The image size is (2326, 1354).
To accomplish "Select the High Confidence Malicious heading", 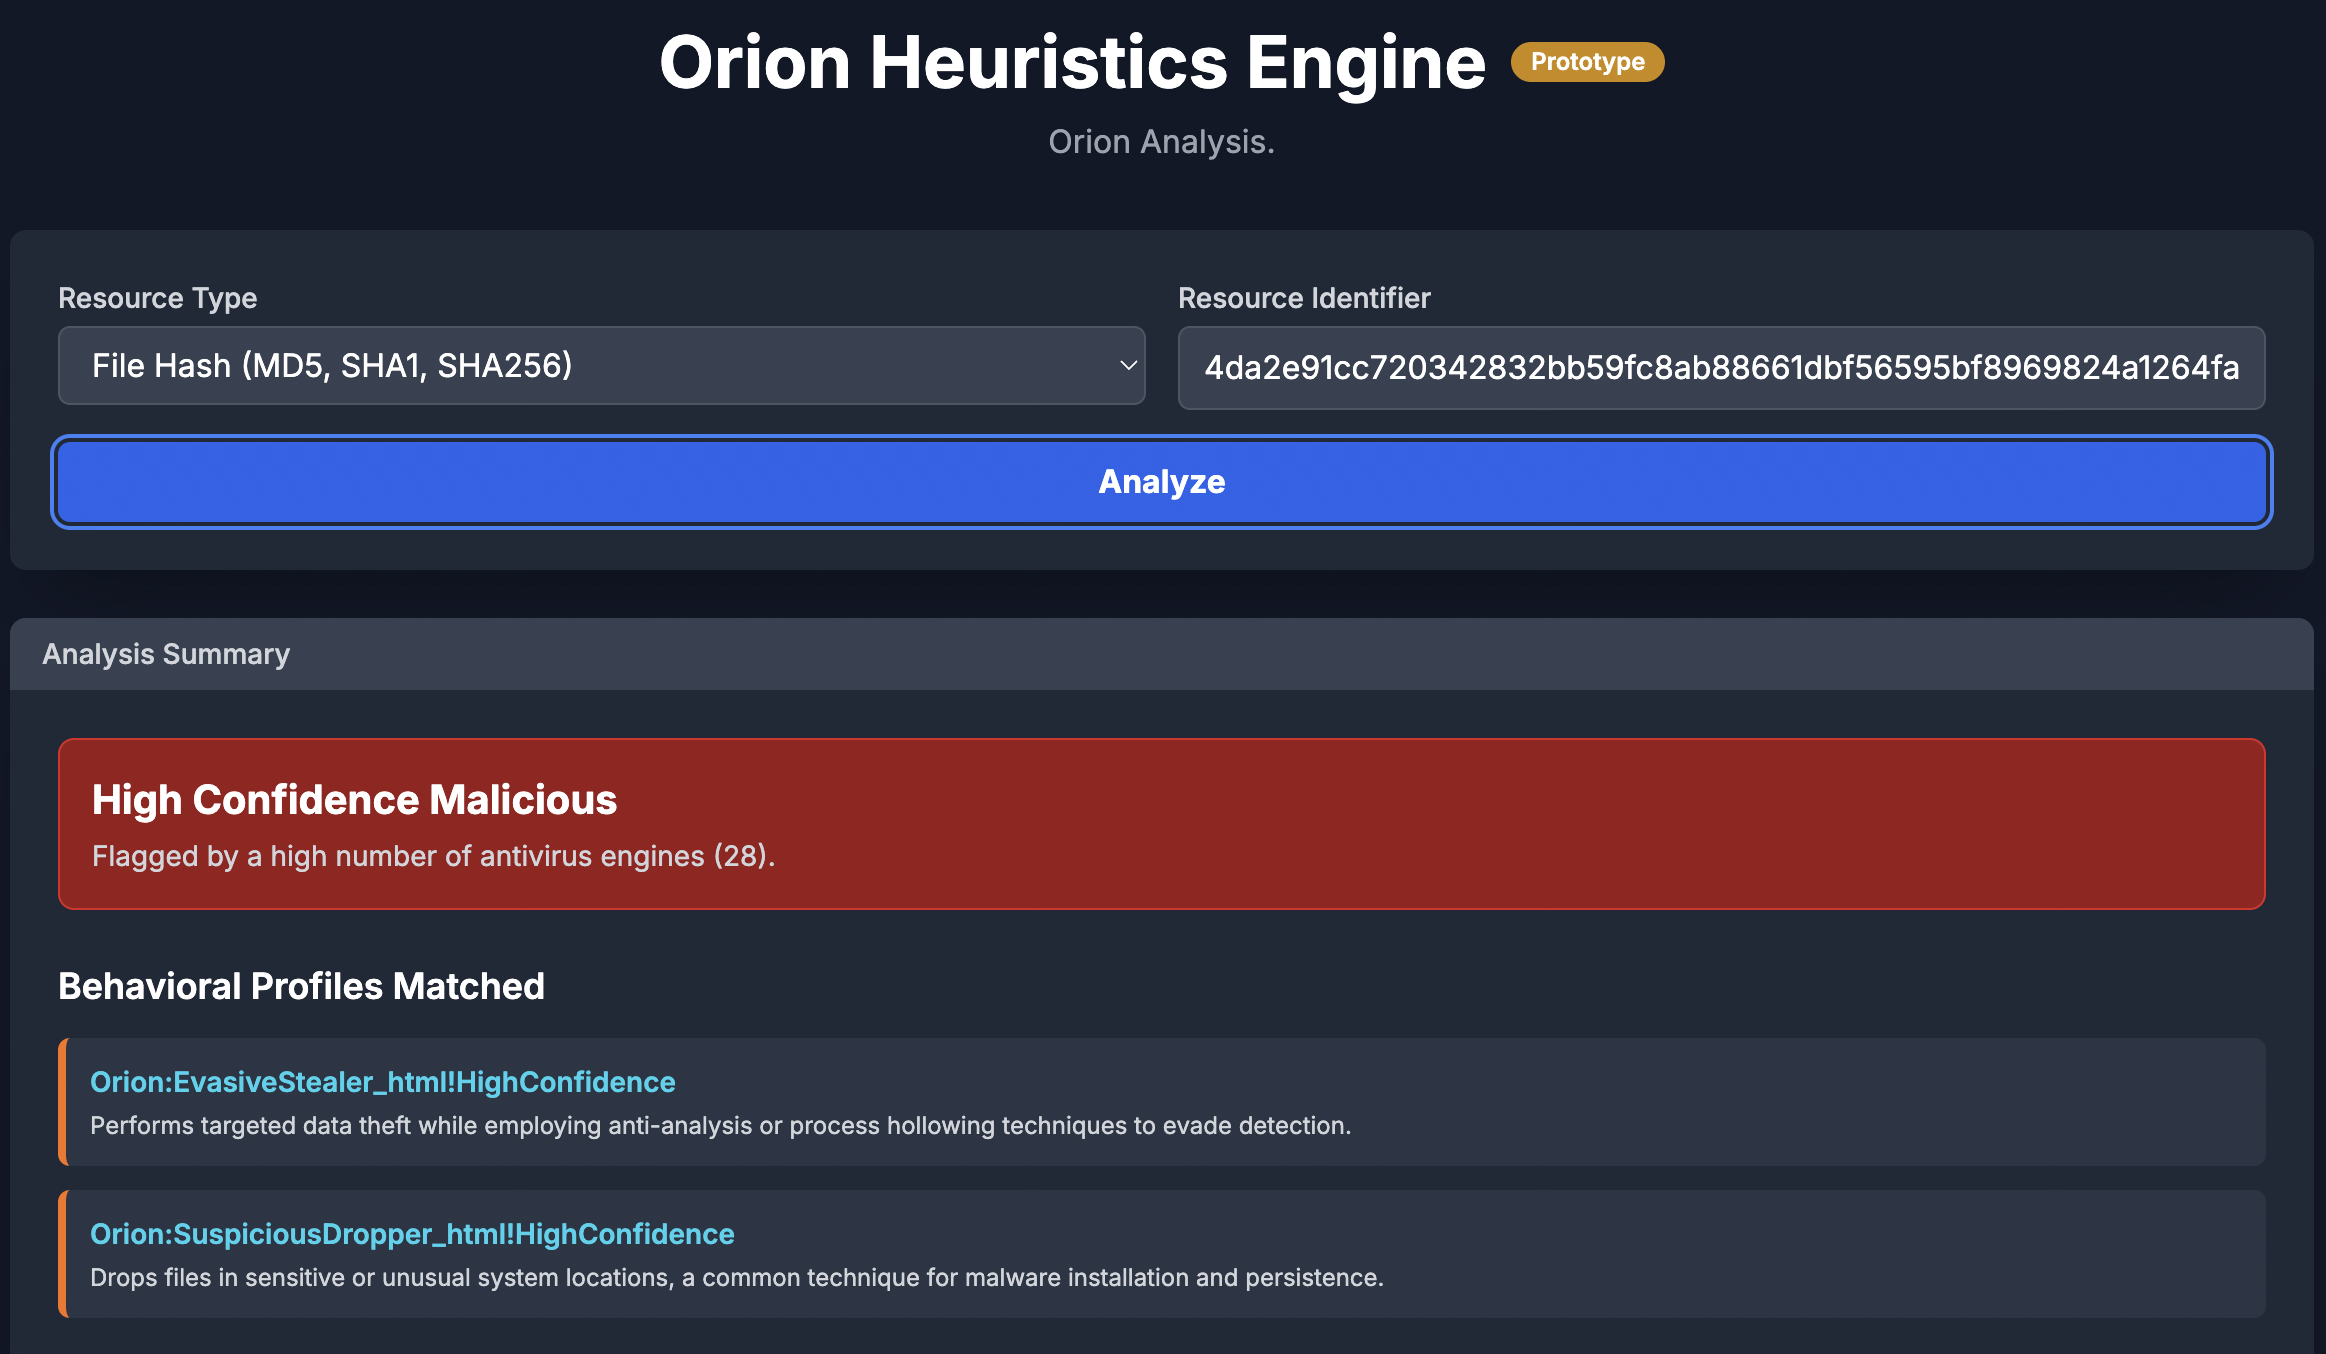I will tap(354, 800).
